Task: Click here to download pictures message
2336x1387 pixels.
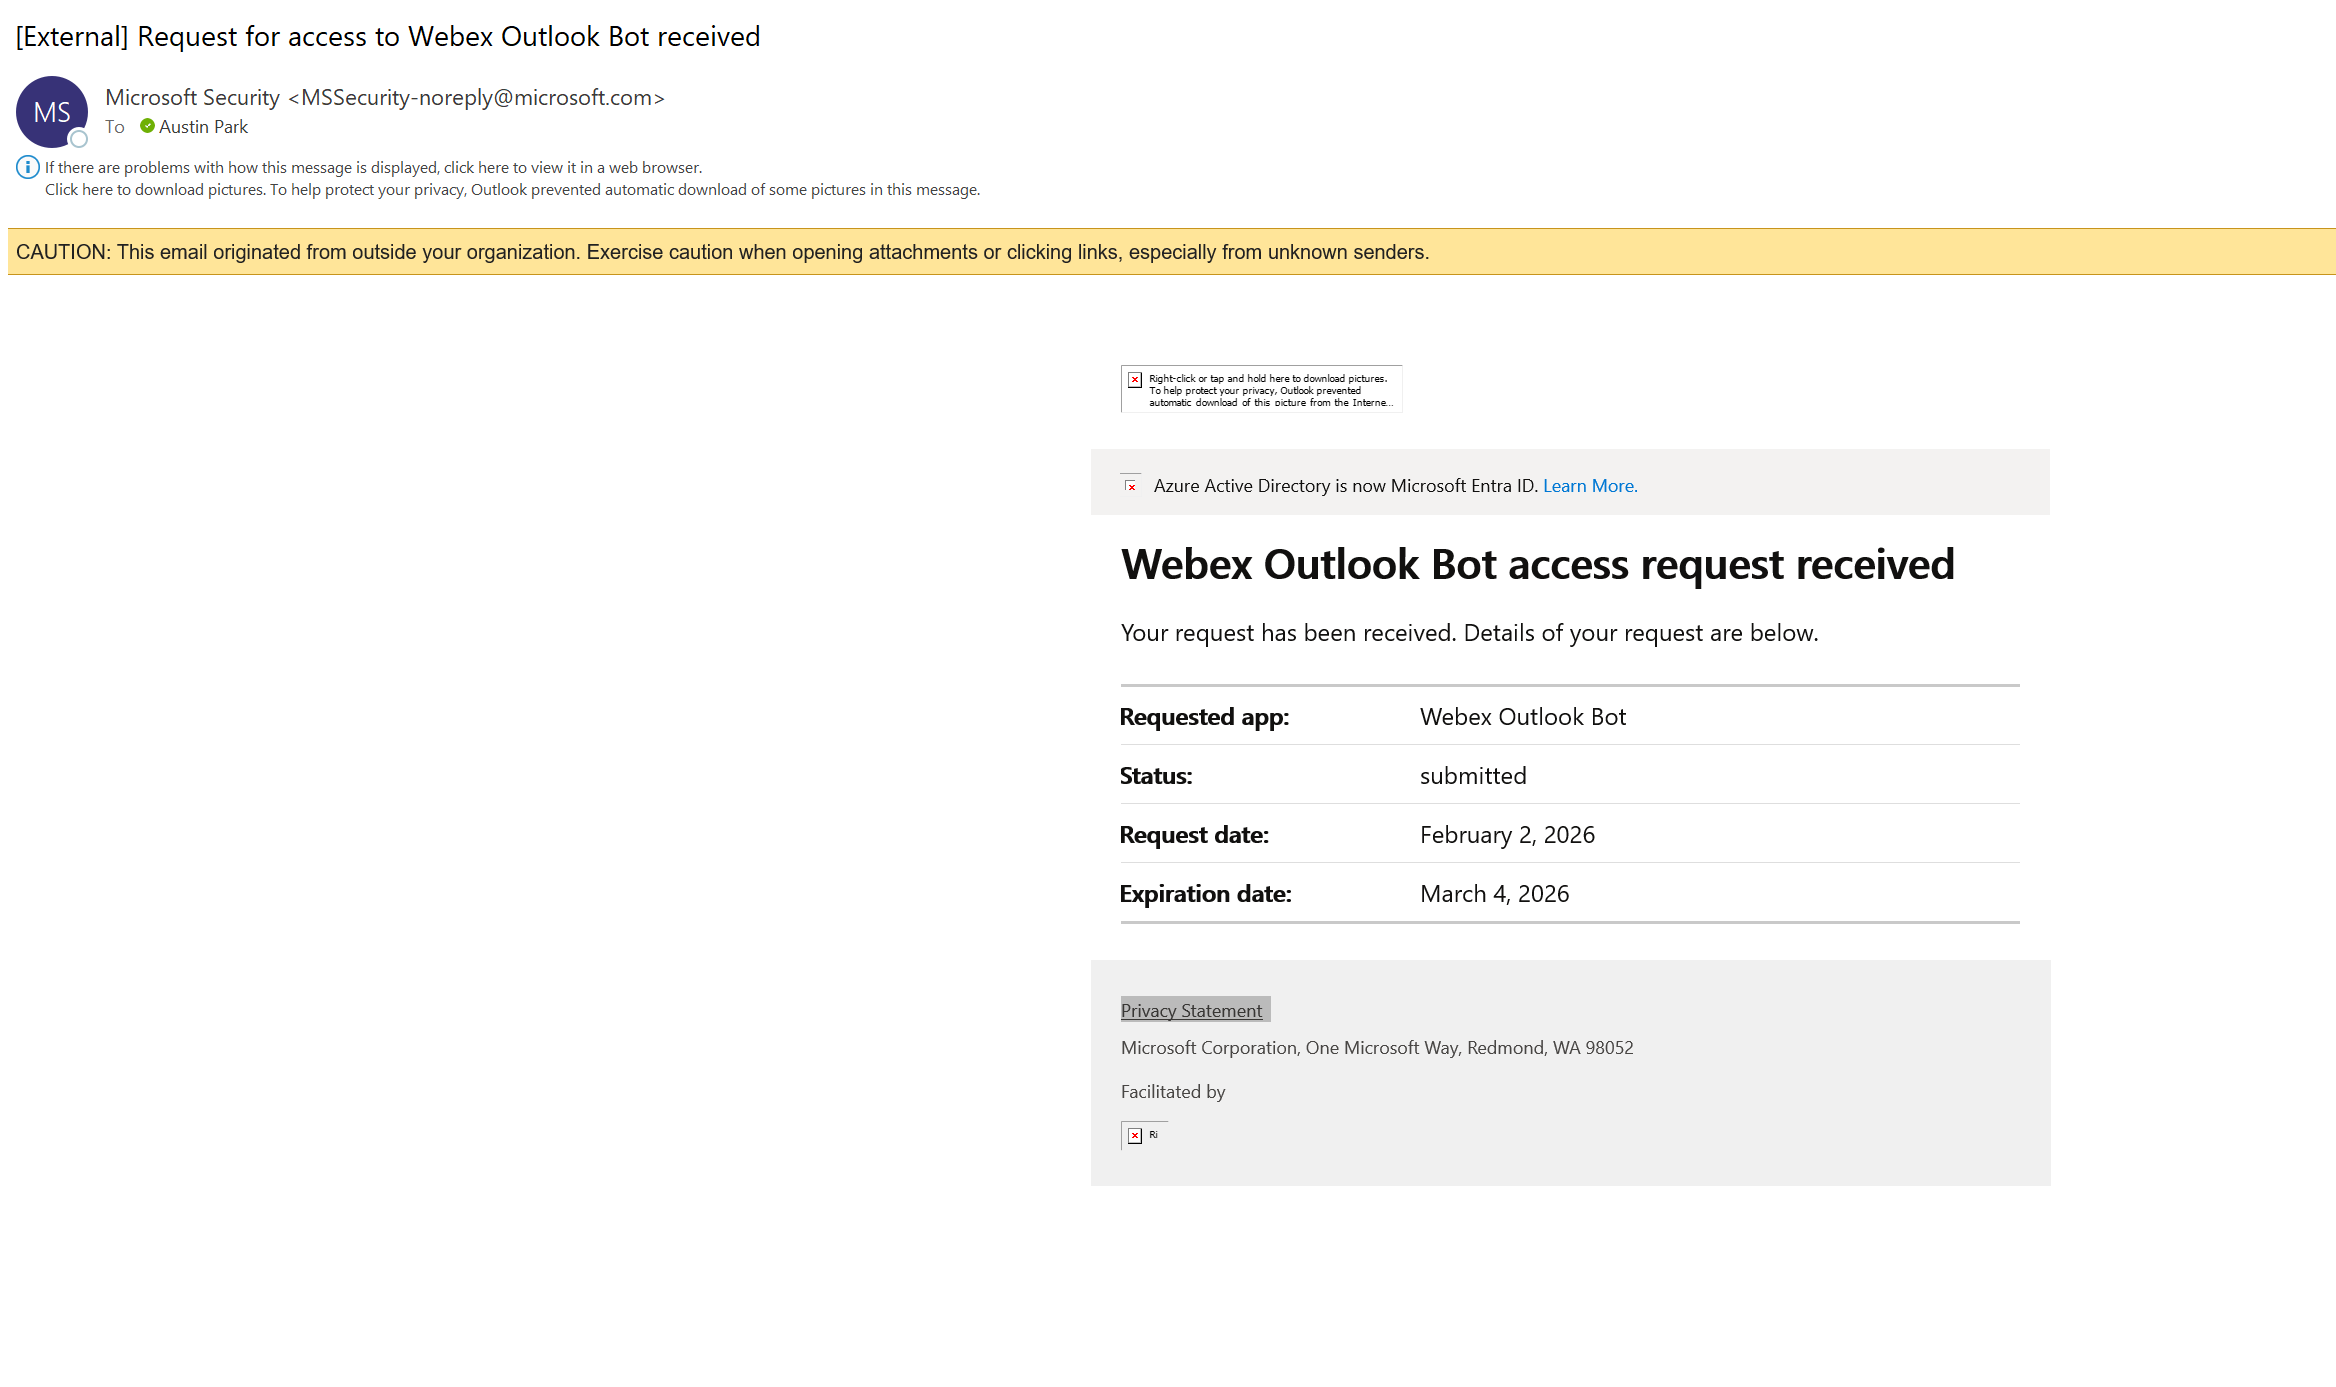Action: pos(512,190)
